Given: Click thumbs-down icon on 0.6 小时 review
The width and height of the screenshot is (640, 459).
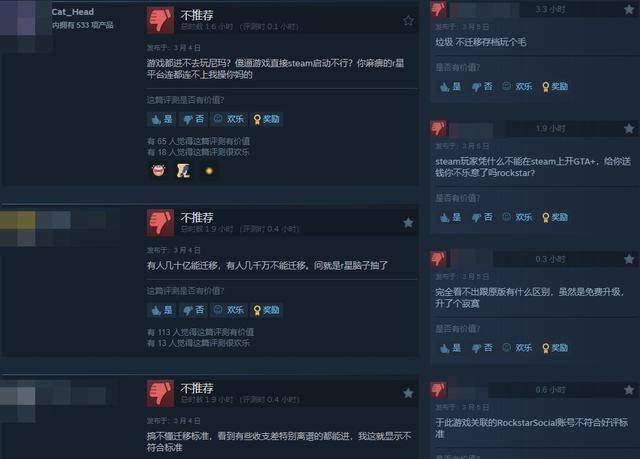Looking at the screenshot, I should (x=438, y=390).
